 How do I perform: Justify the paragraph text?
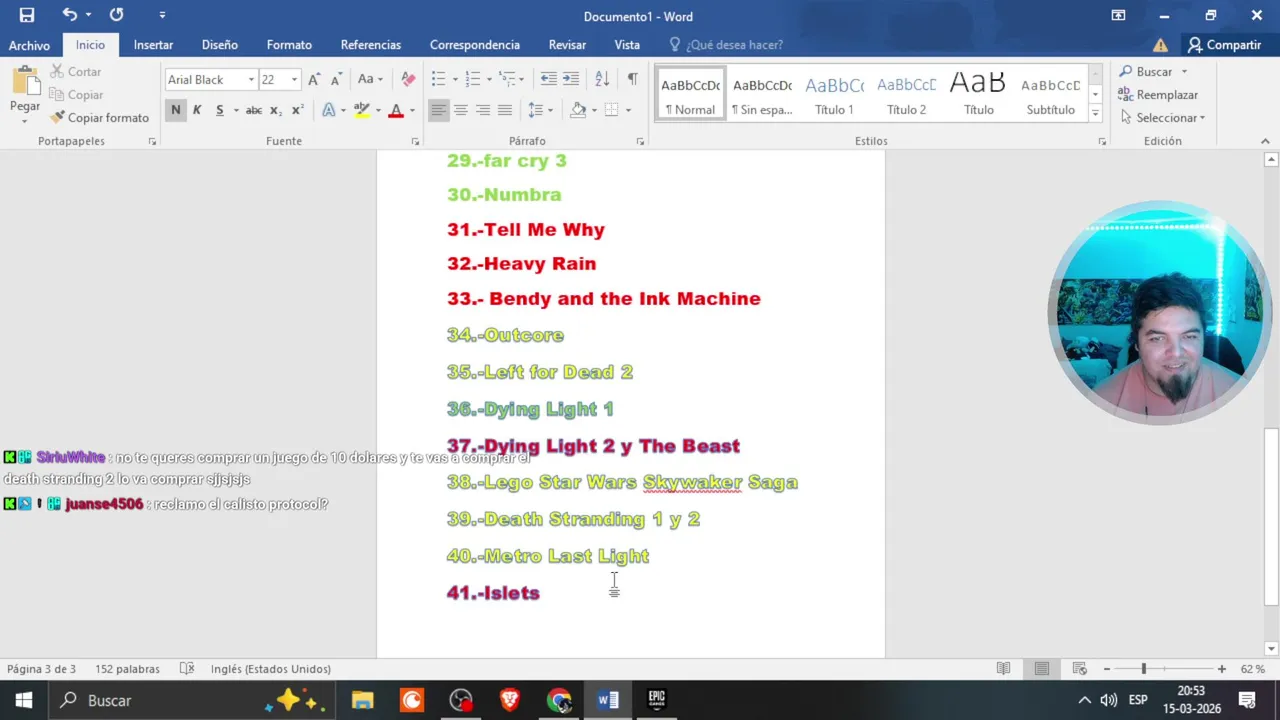pyautogui.click(x=505, y=110)
